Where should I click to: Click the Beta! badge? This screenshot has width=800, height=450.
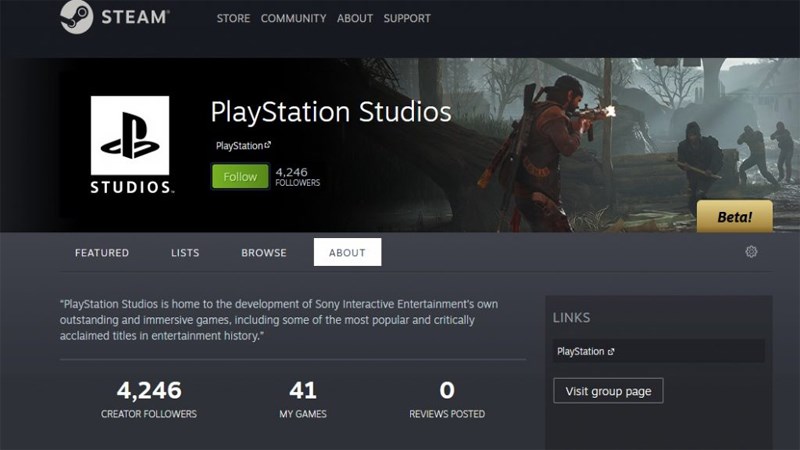click(735, 216)
